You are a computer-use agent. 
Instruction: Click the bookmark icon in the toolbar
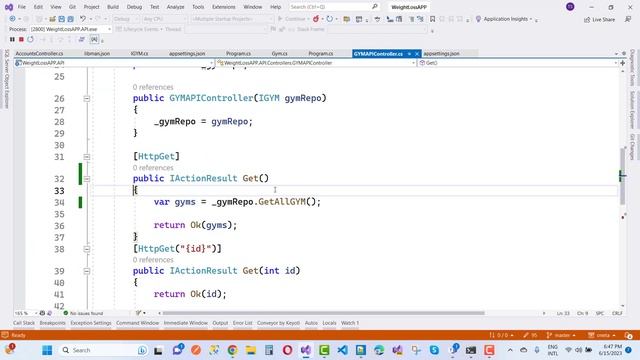[432, 19]
